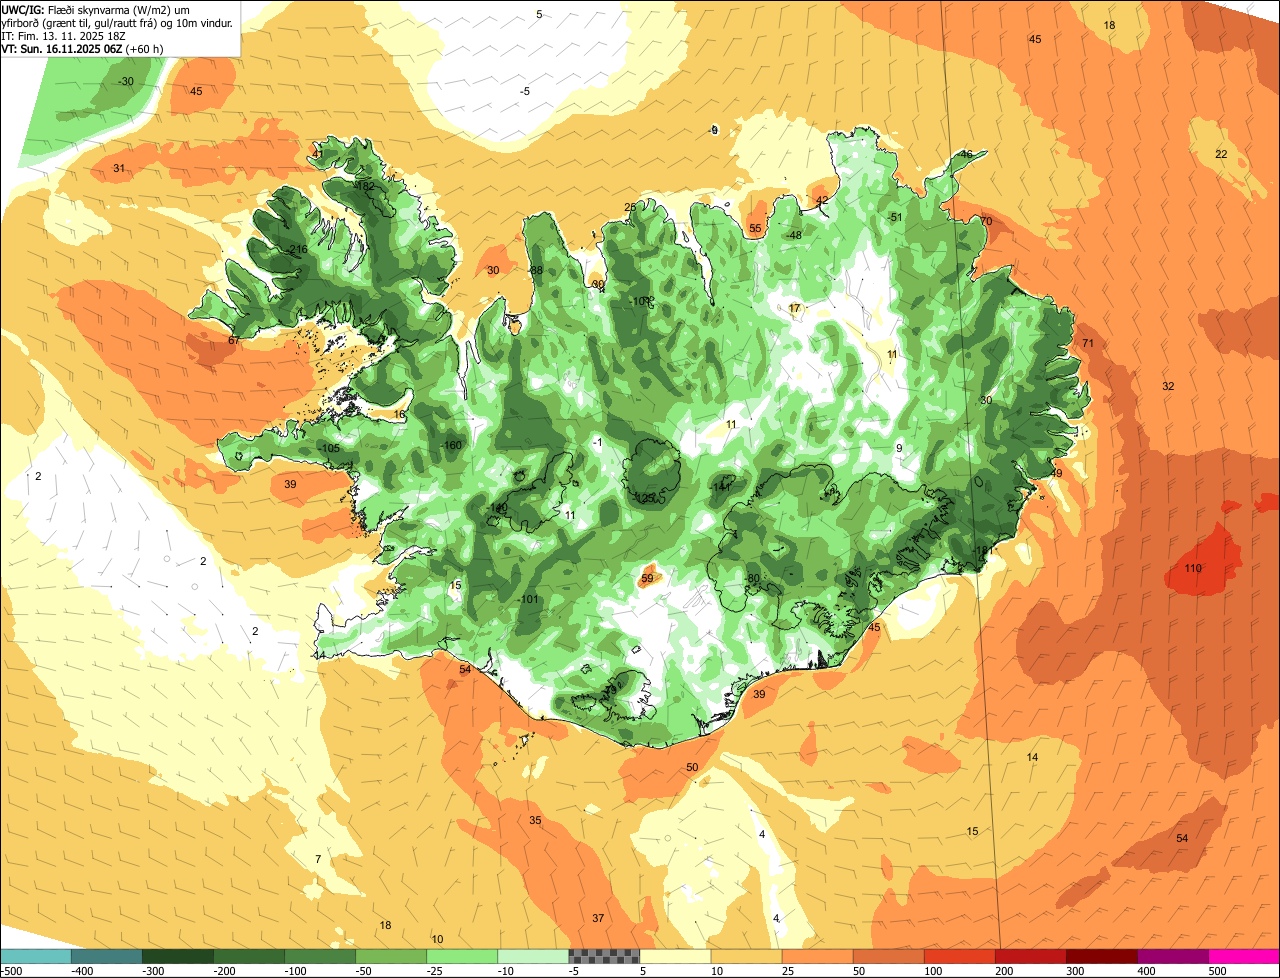Click the legend swatch between 10 and 25

tap(746, 956)
